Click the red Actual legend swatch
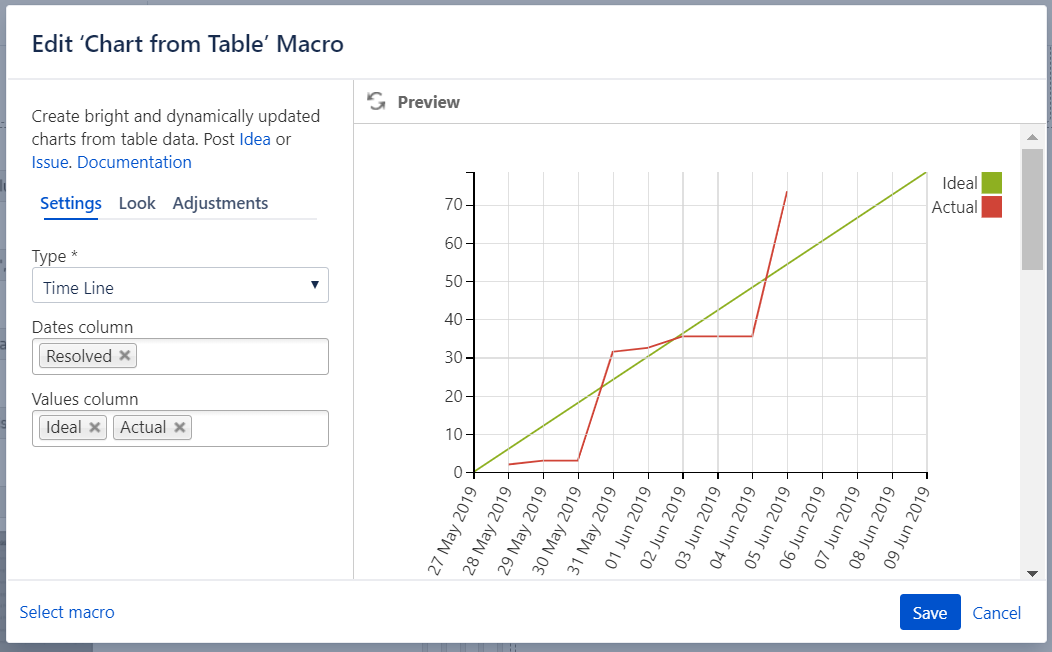Image resolution: width=1052 pixels, height=652 pixels. tap(991, 207)
